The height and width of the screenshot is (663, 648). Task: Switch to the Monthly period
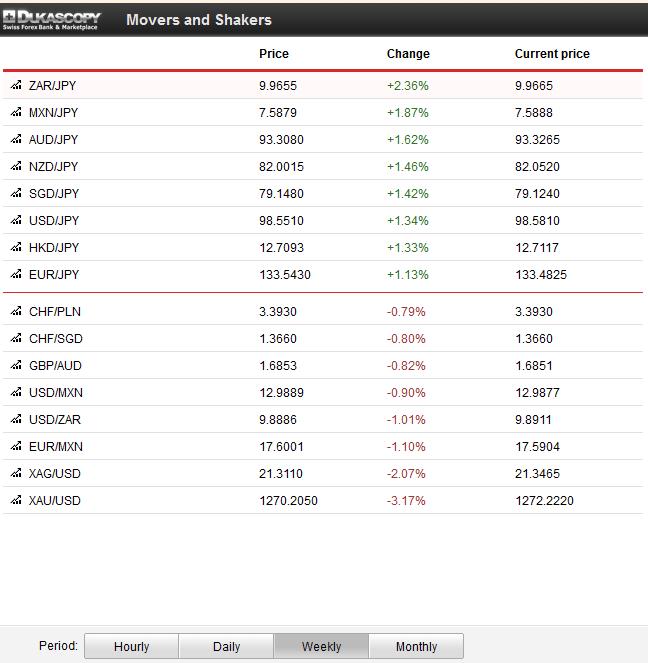click(x=416, y=647)
